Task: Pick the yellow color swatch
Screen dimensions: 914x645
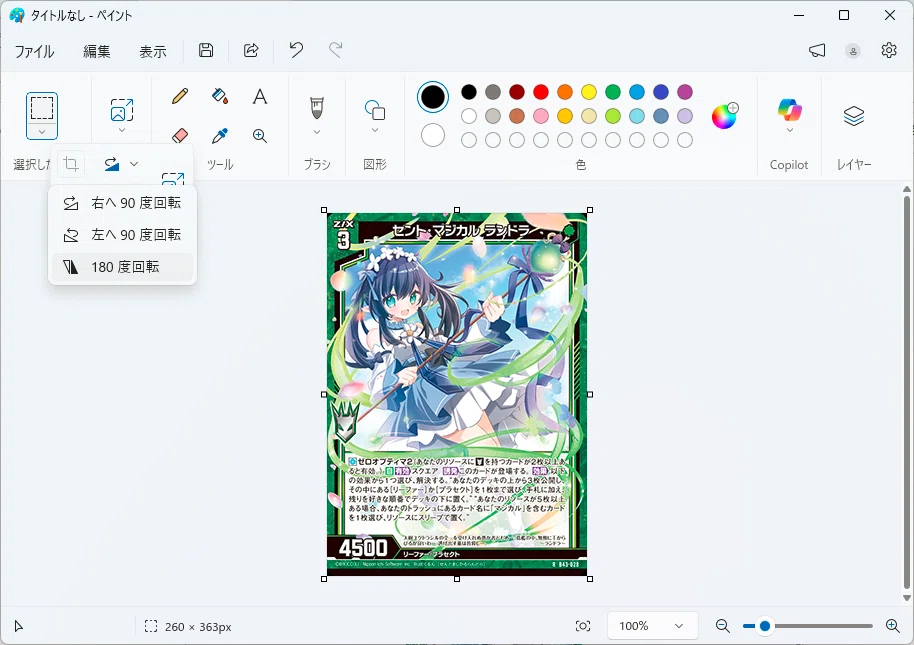Action: [x=589, y=91]
